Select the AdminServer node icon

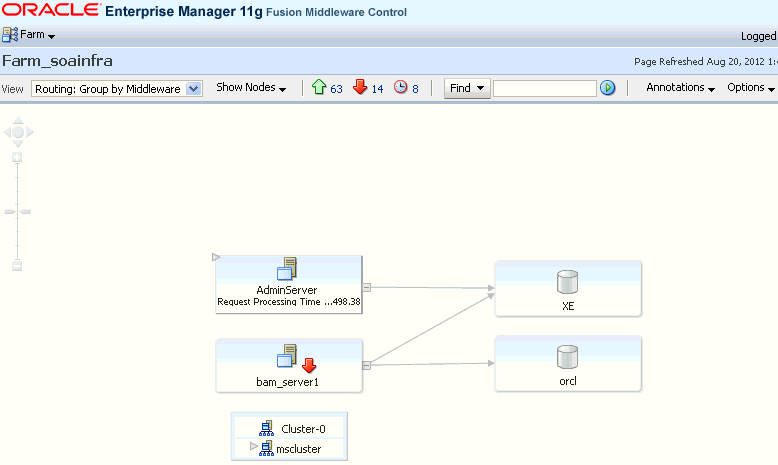point(287,268)
